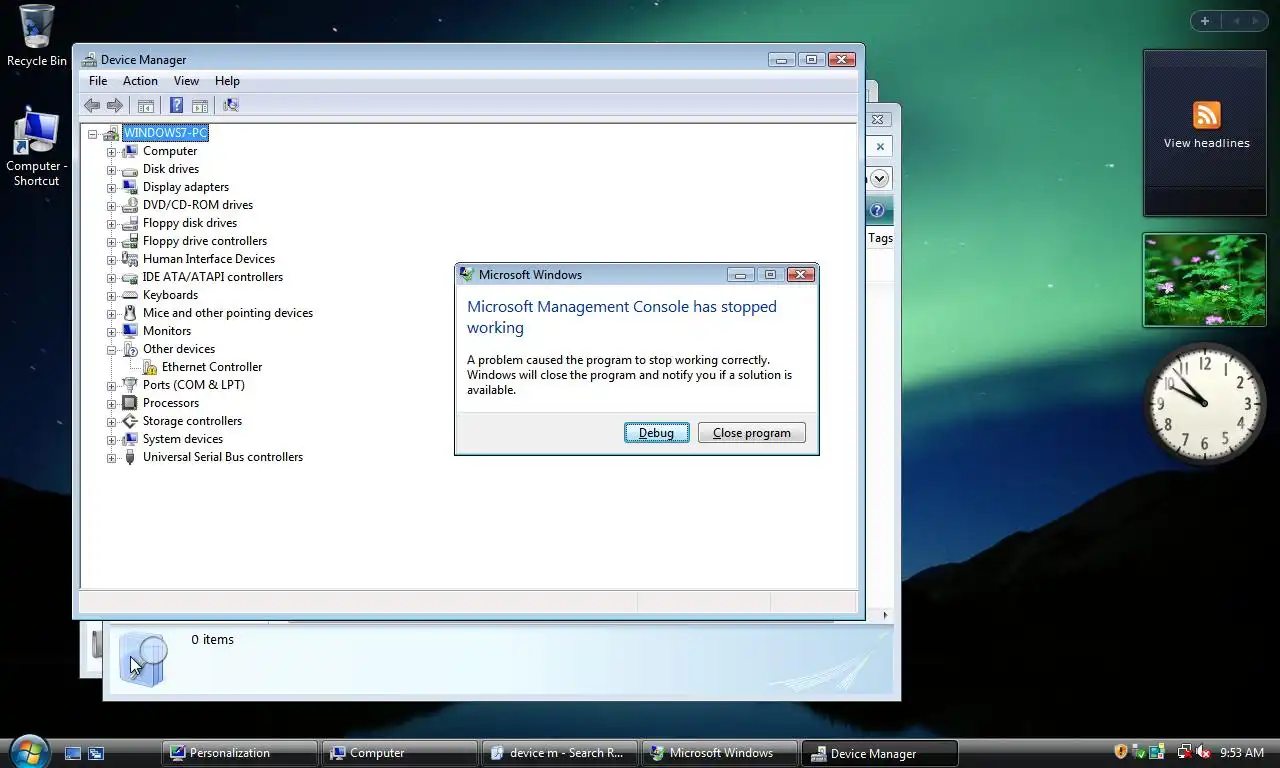Select the Disk drives icon in tree

pos(130,169)
